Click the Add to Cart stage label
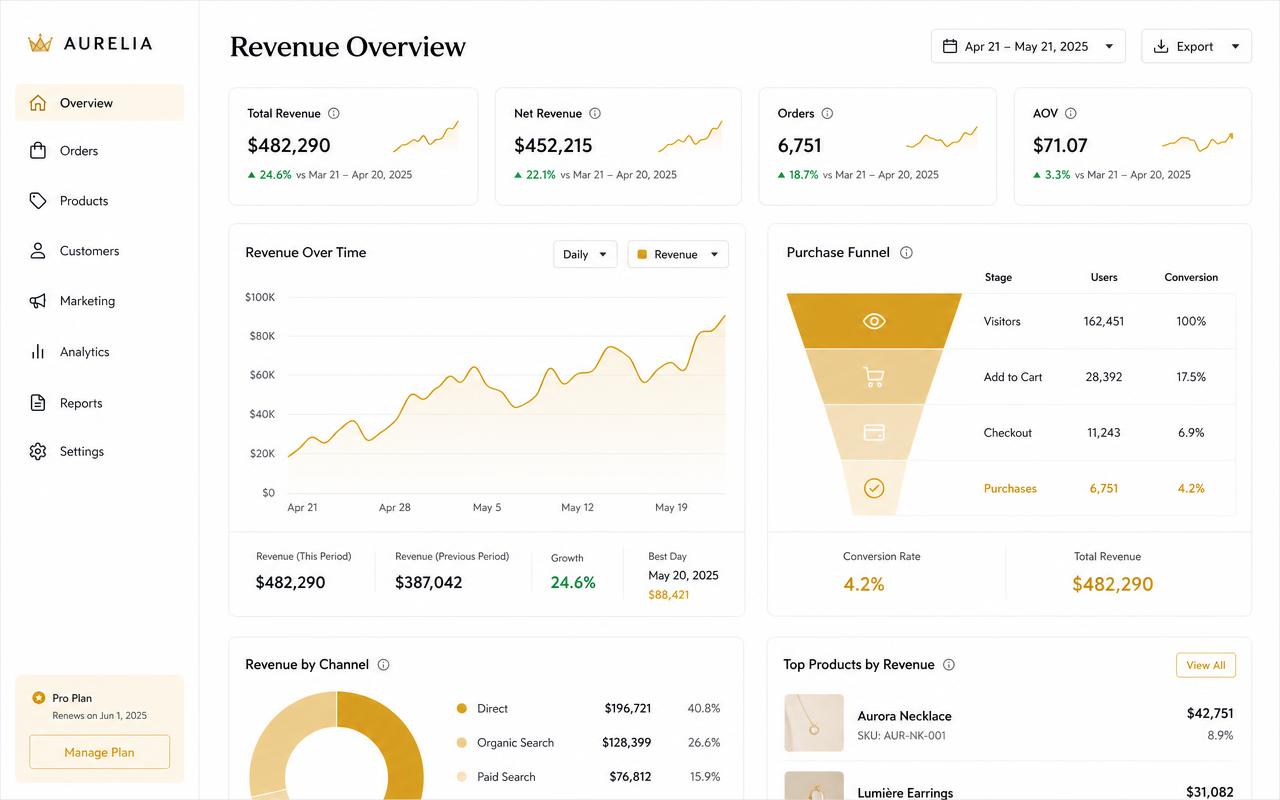This screenshot has height=800, width=1280. 1013,377
